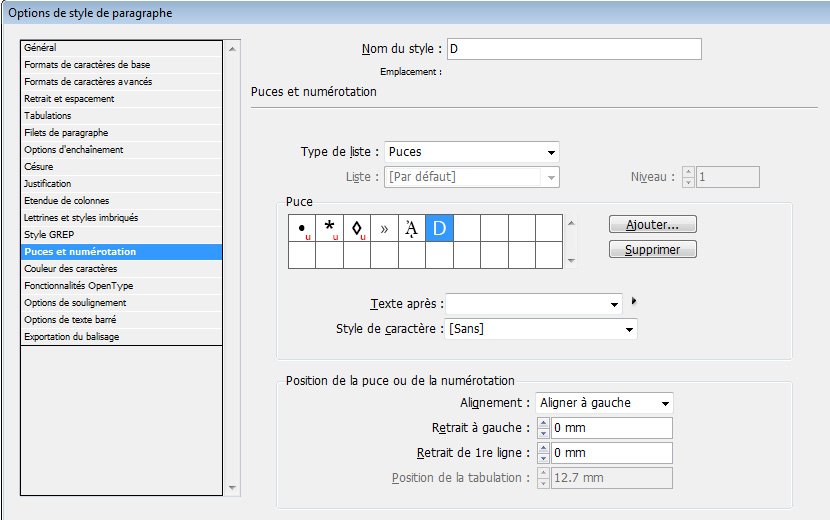Open the Texte après flyout arrow
This screenshot has height=520, width=830.
pos(633,300)
